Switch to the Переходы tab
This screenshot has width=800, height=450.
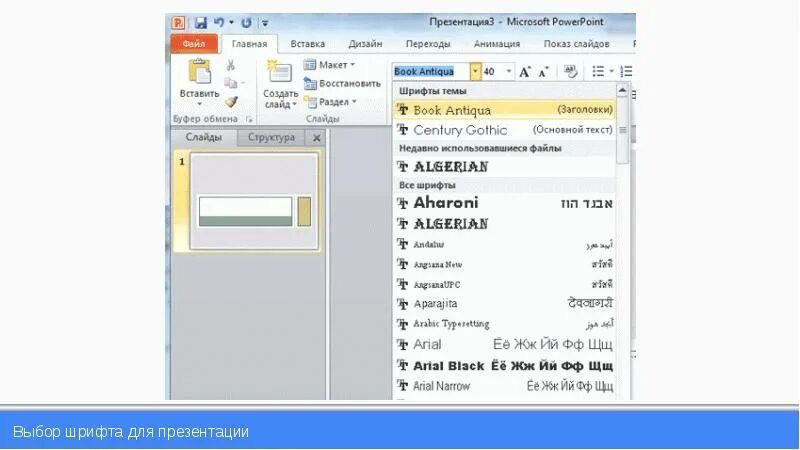[x=428, y=44]
